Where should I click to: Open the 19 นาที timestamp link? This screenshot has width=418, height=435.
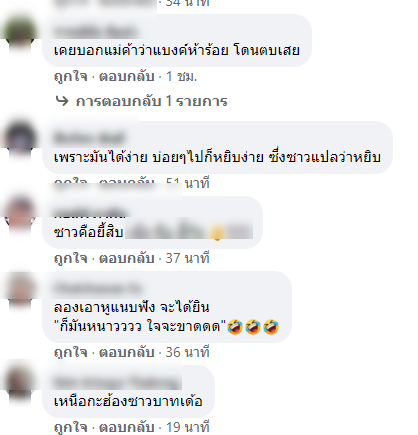(x=188, y=427)
